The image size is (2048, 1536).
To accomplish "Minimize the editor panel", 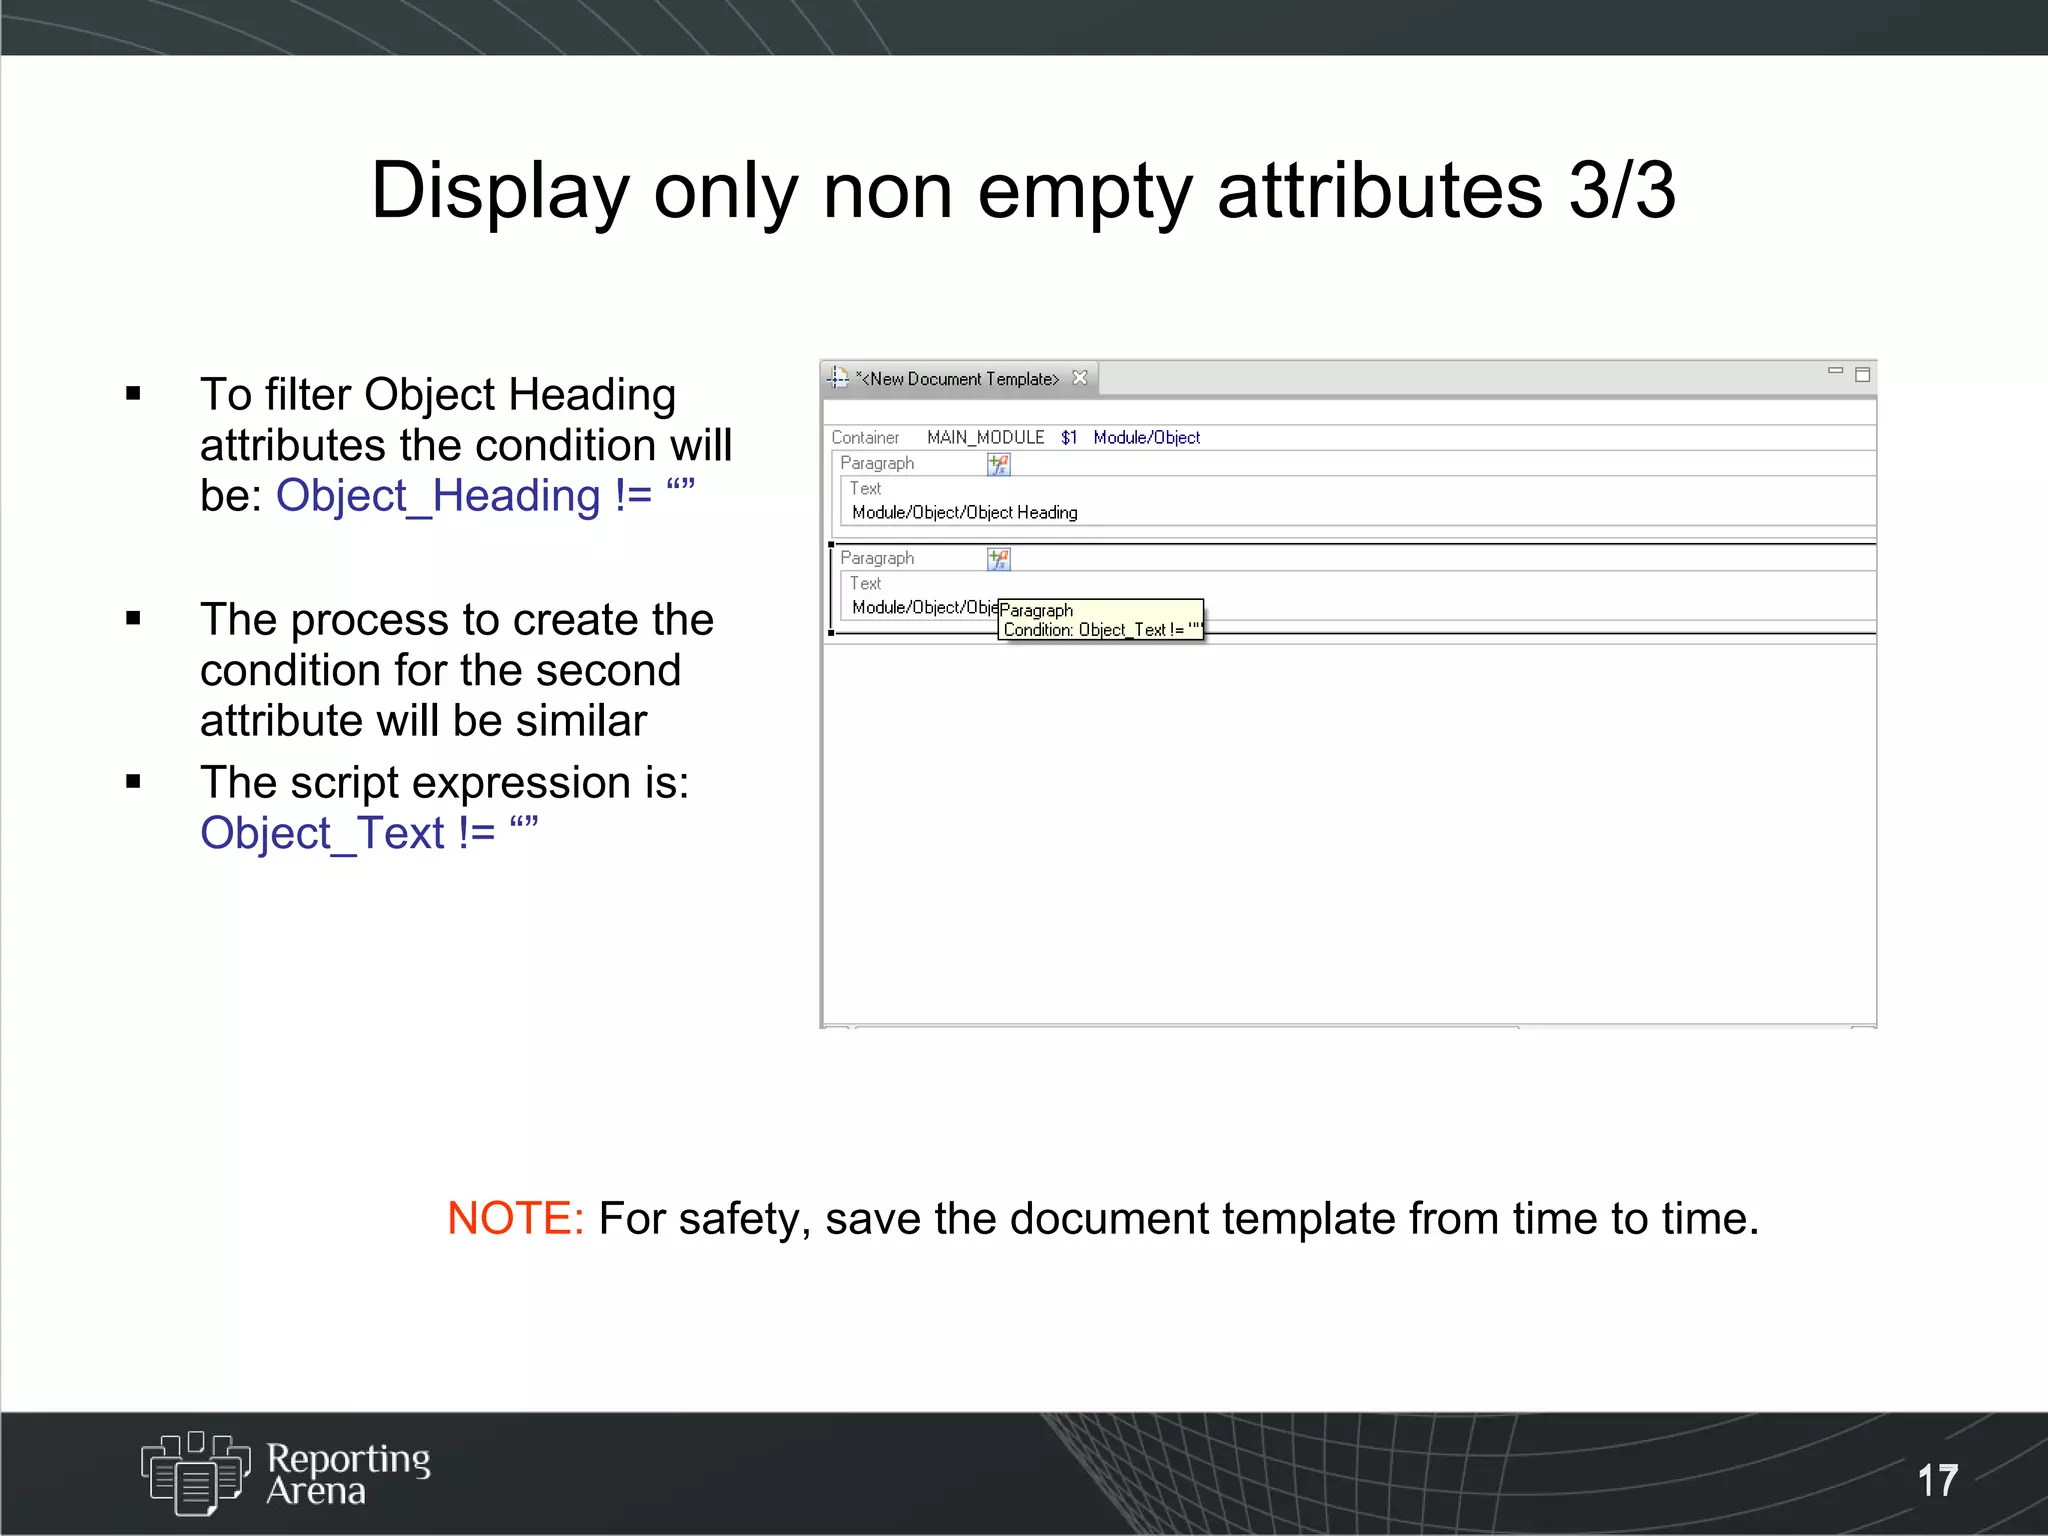I will pos(1835,372).
